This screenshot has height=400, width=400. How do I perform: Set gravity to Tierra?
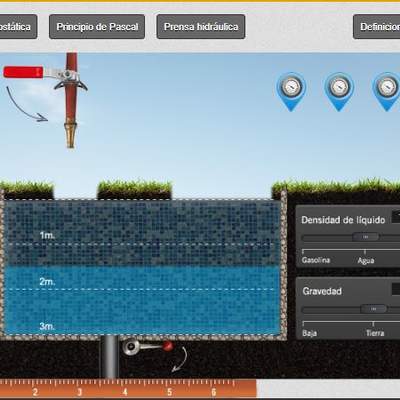pyautogui.click(x=375, y=333)
